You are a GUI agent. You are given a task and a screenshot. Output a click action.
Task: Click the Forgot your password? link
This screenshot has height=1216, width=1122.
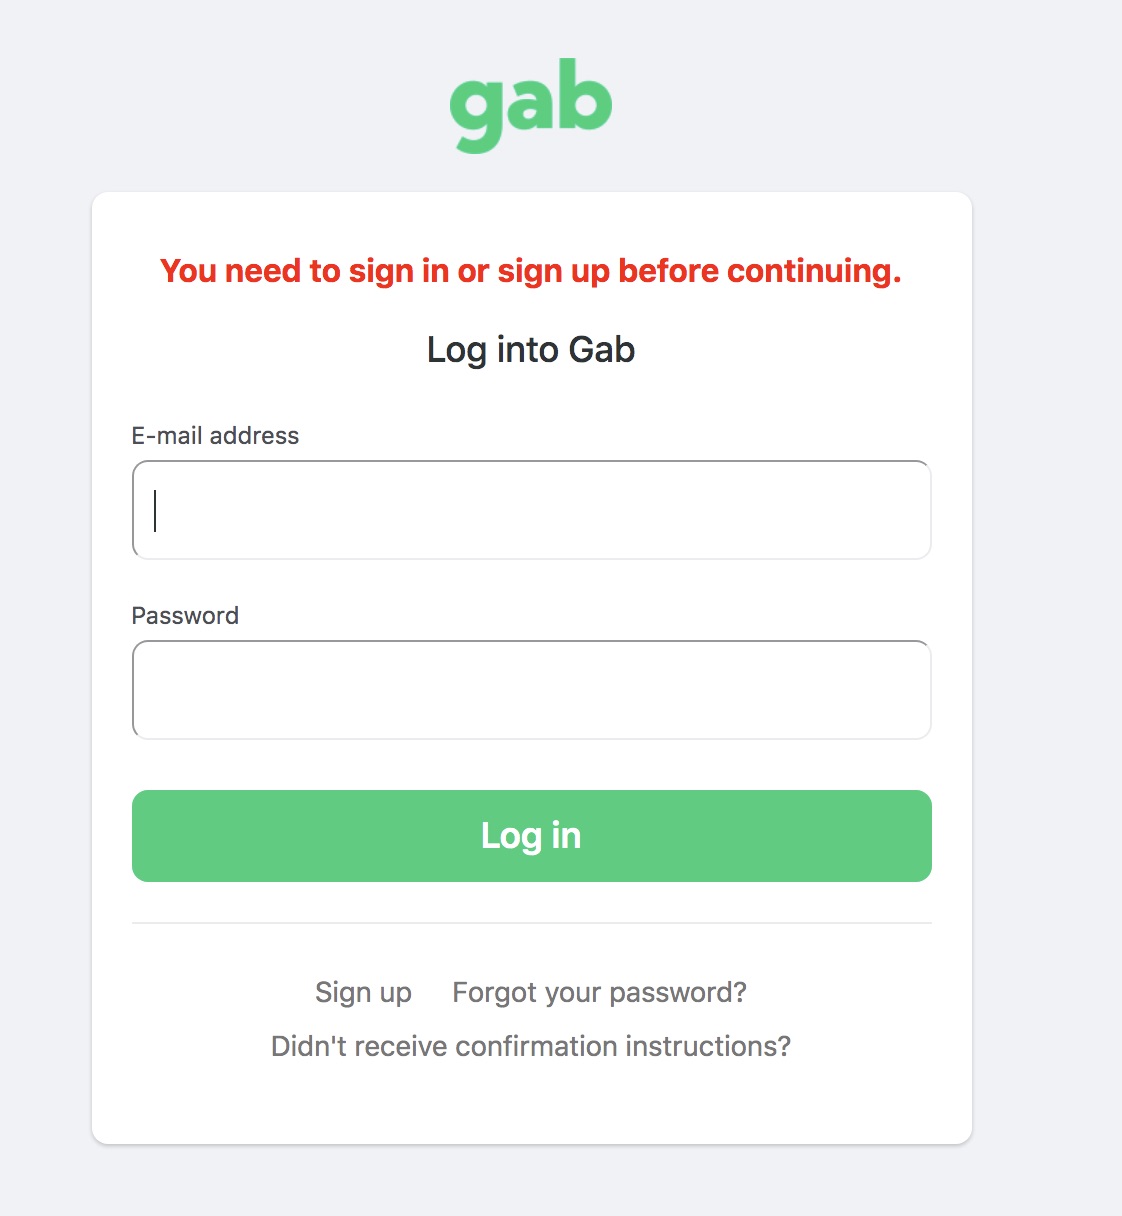click(599, 992)
